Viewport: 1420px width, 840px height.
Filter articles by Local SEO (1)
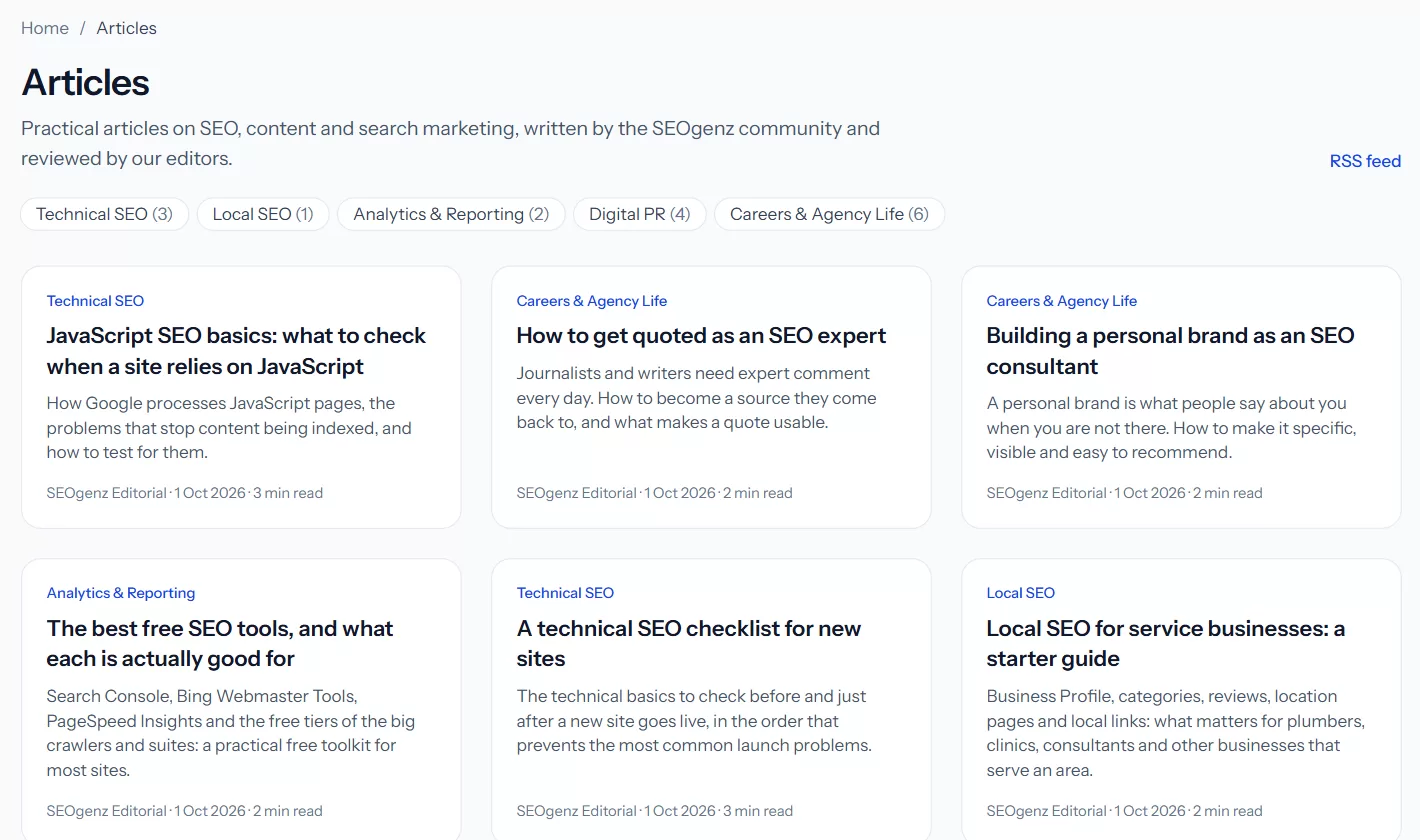pos(263,214)
